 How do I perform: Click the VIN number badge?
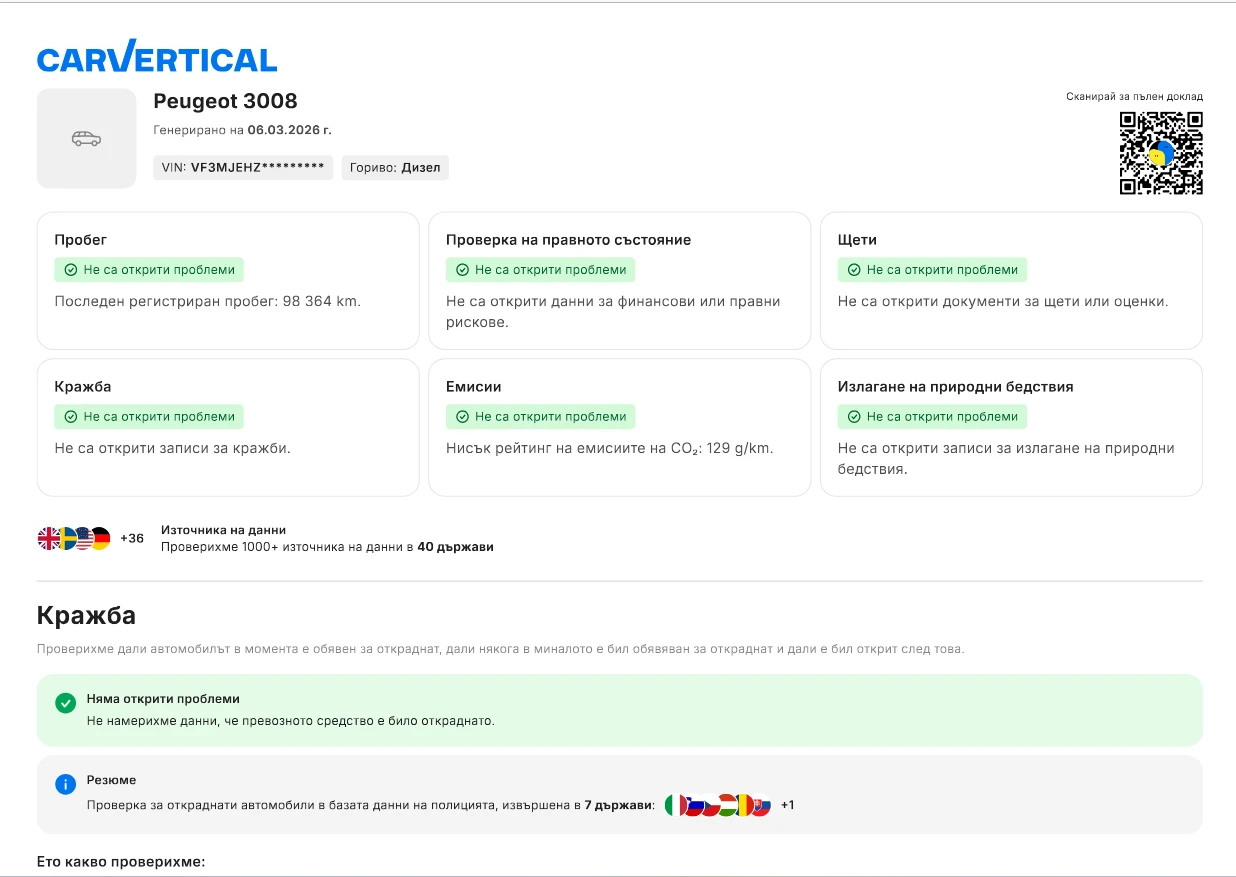click(243, 168)
